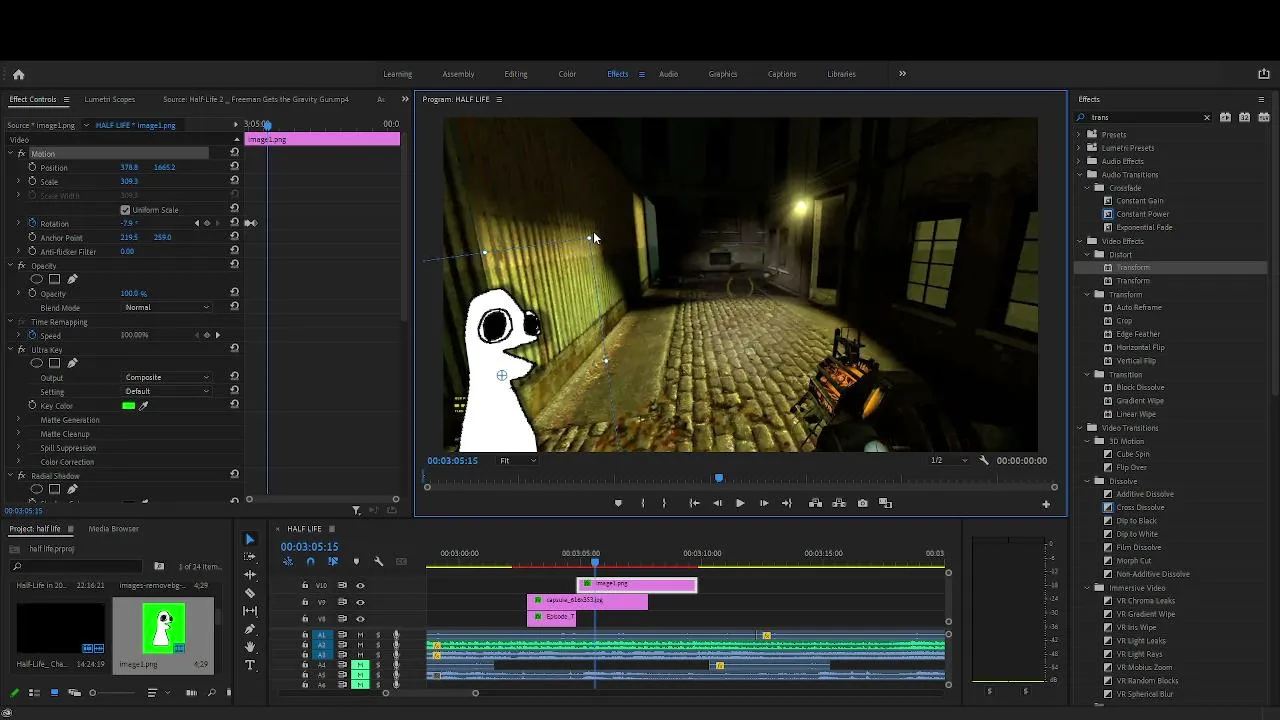Select the Track Select Forward tool

pos(250,557)
